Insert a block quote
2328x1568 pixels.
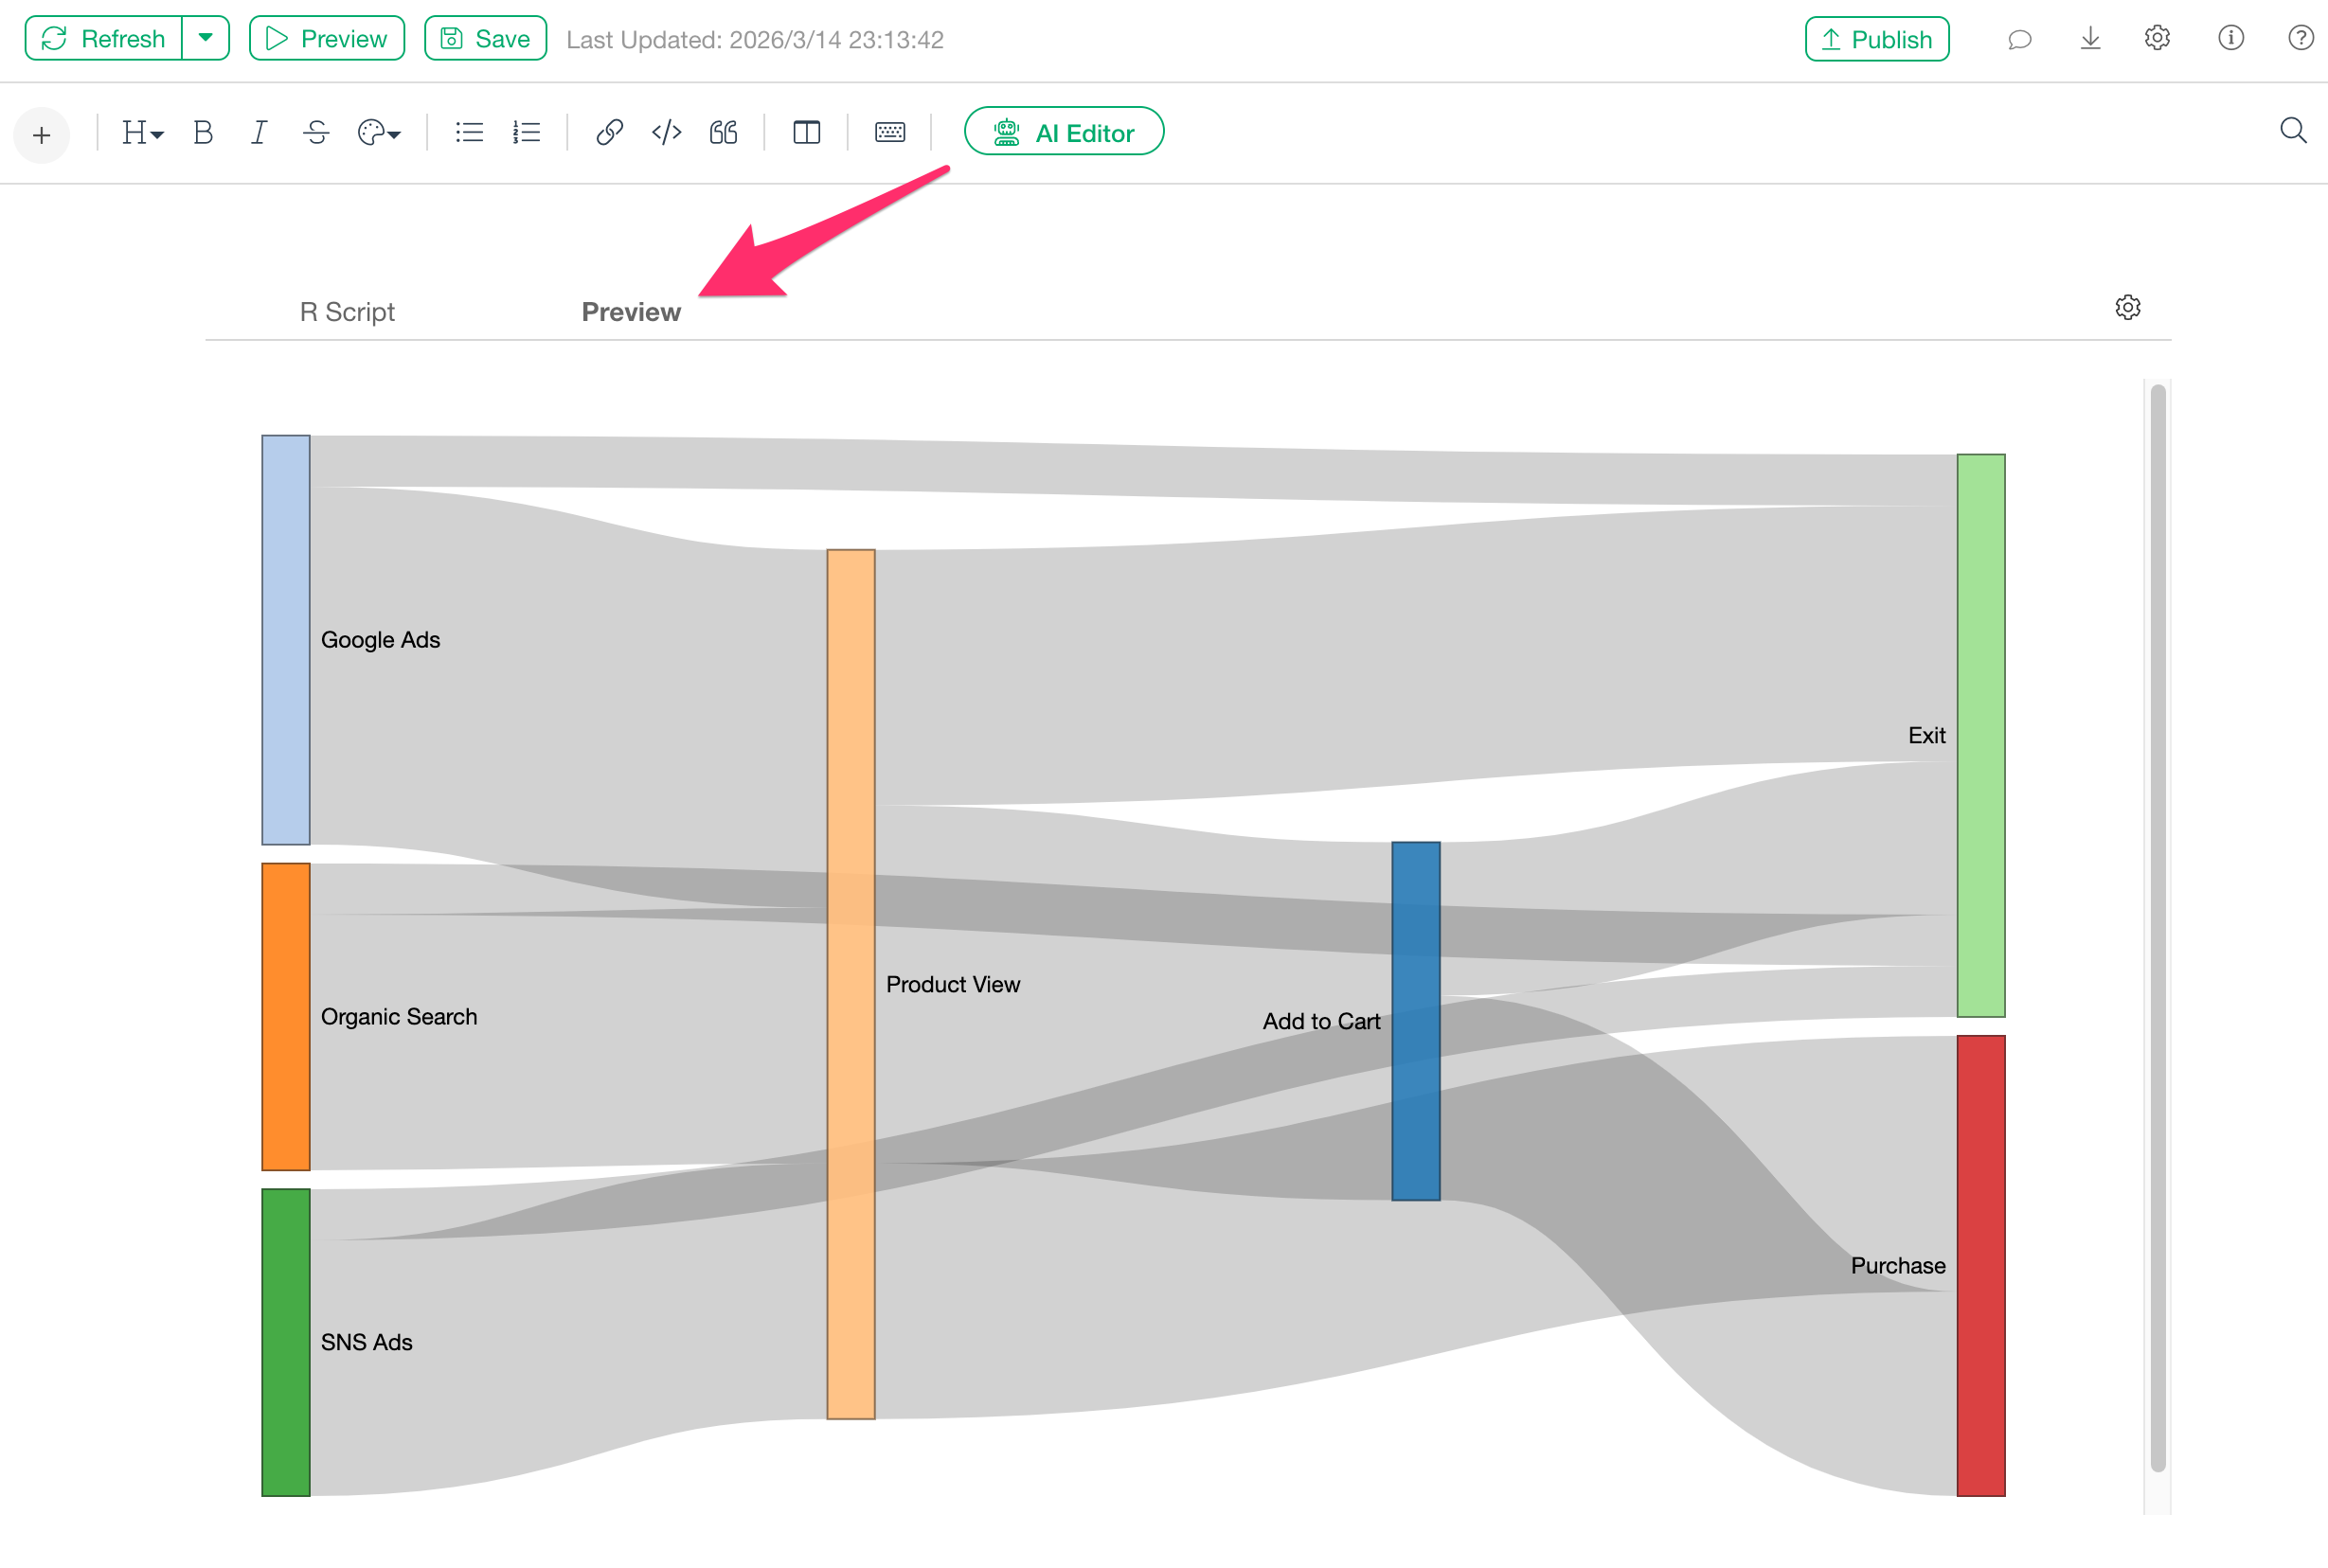pyautogui.click(x=723, y=132)
